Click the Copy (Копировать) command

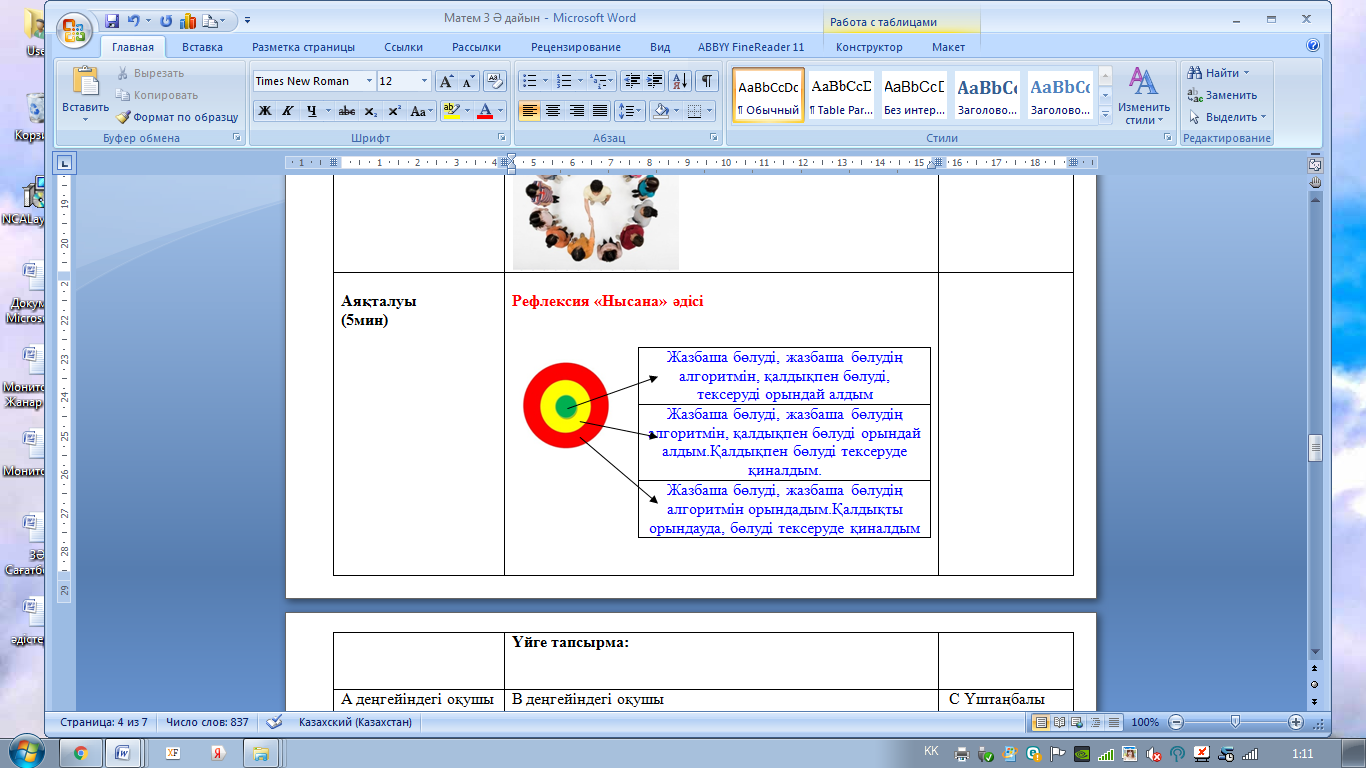click(156, 95)
